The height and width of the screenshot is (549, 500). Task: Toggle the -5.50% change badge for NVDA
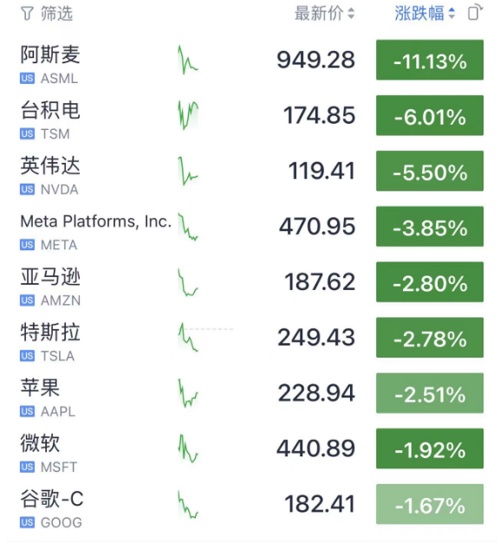430,171
